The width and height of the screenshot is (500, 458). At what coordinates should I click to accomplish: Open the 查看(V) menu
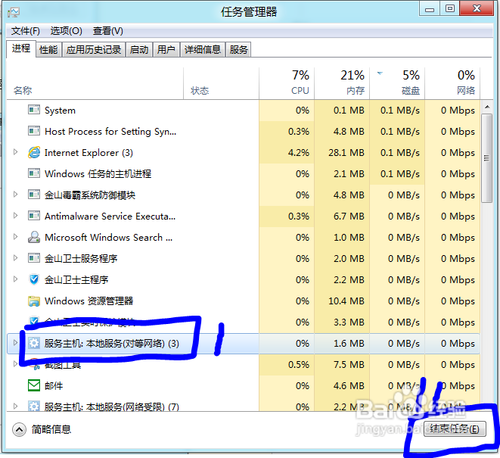[x=108, y=31]
